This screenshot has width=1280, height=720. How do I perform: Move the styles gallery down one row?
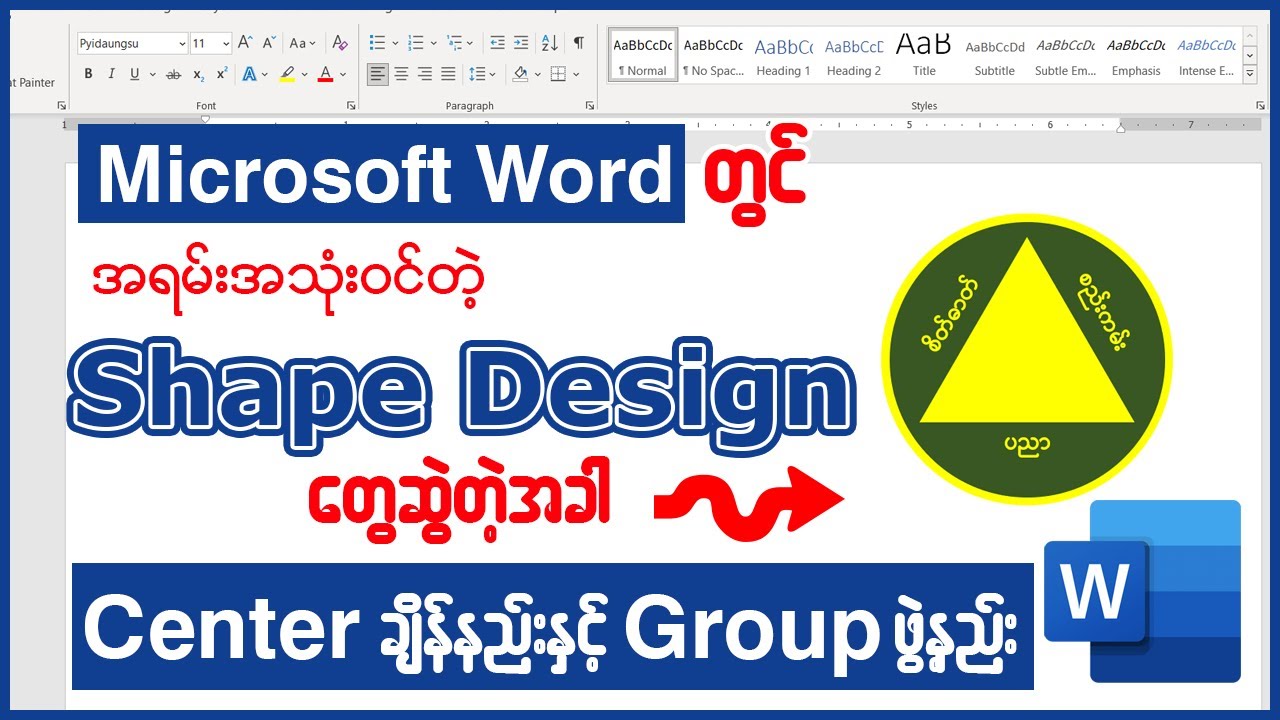(x=1250, y=55)
